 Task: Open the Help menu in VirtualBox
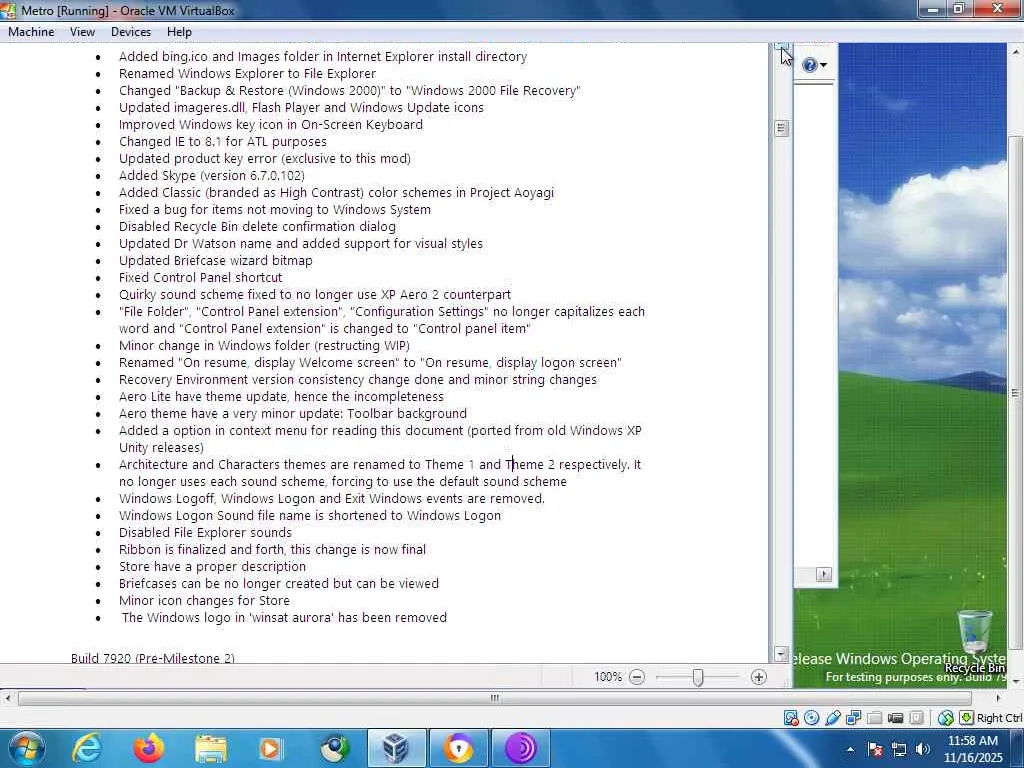tap(179, 31)
